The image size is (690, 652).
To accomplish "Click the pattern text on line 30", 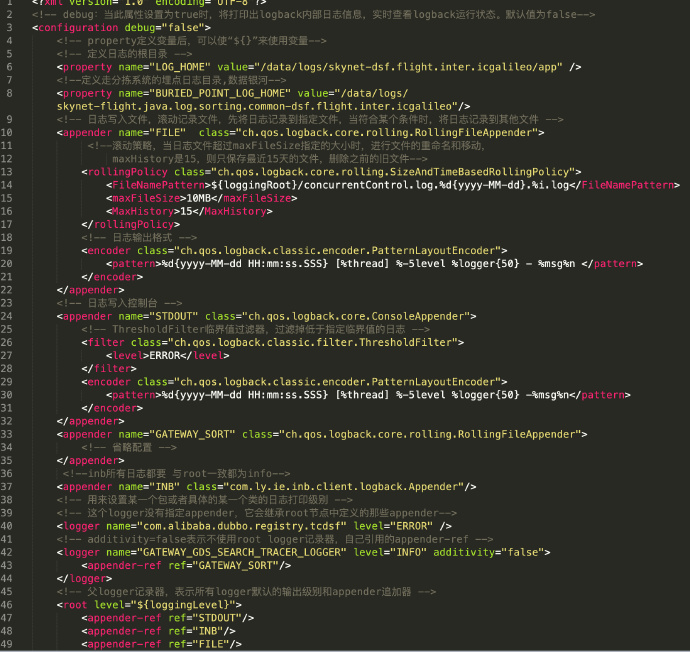I will pos(365,395).
